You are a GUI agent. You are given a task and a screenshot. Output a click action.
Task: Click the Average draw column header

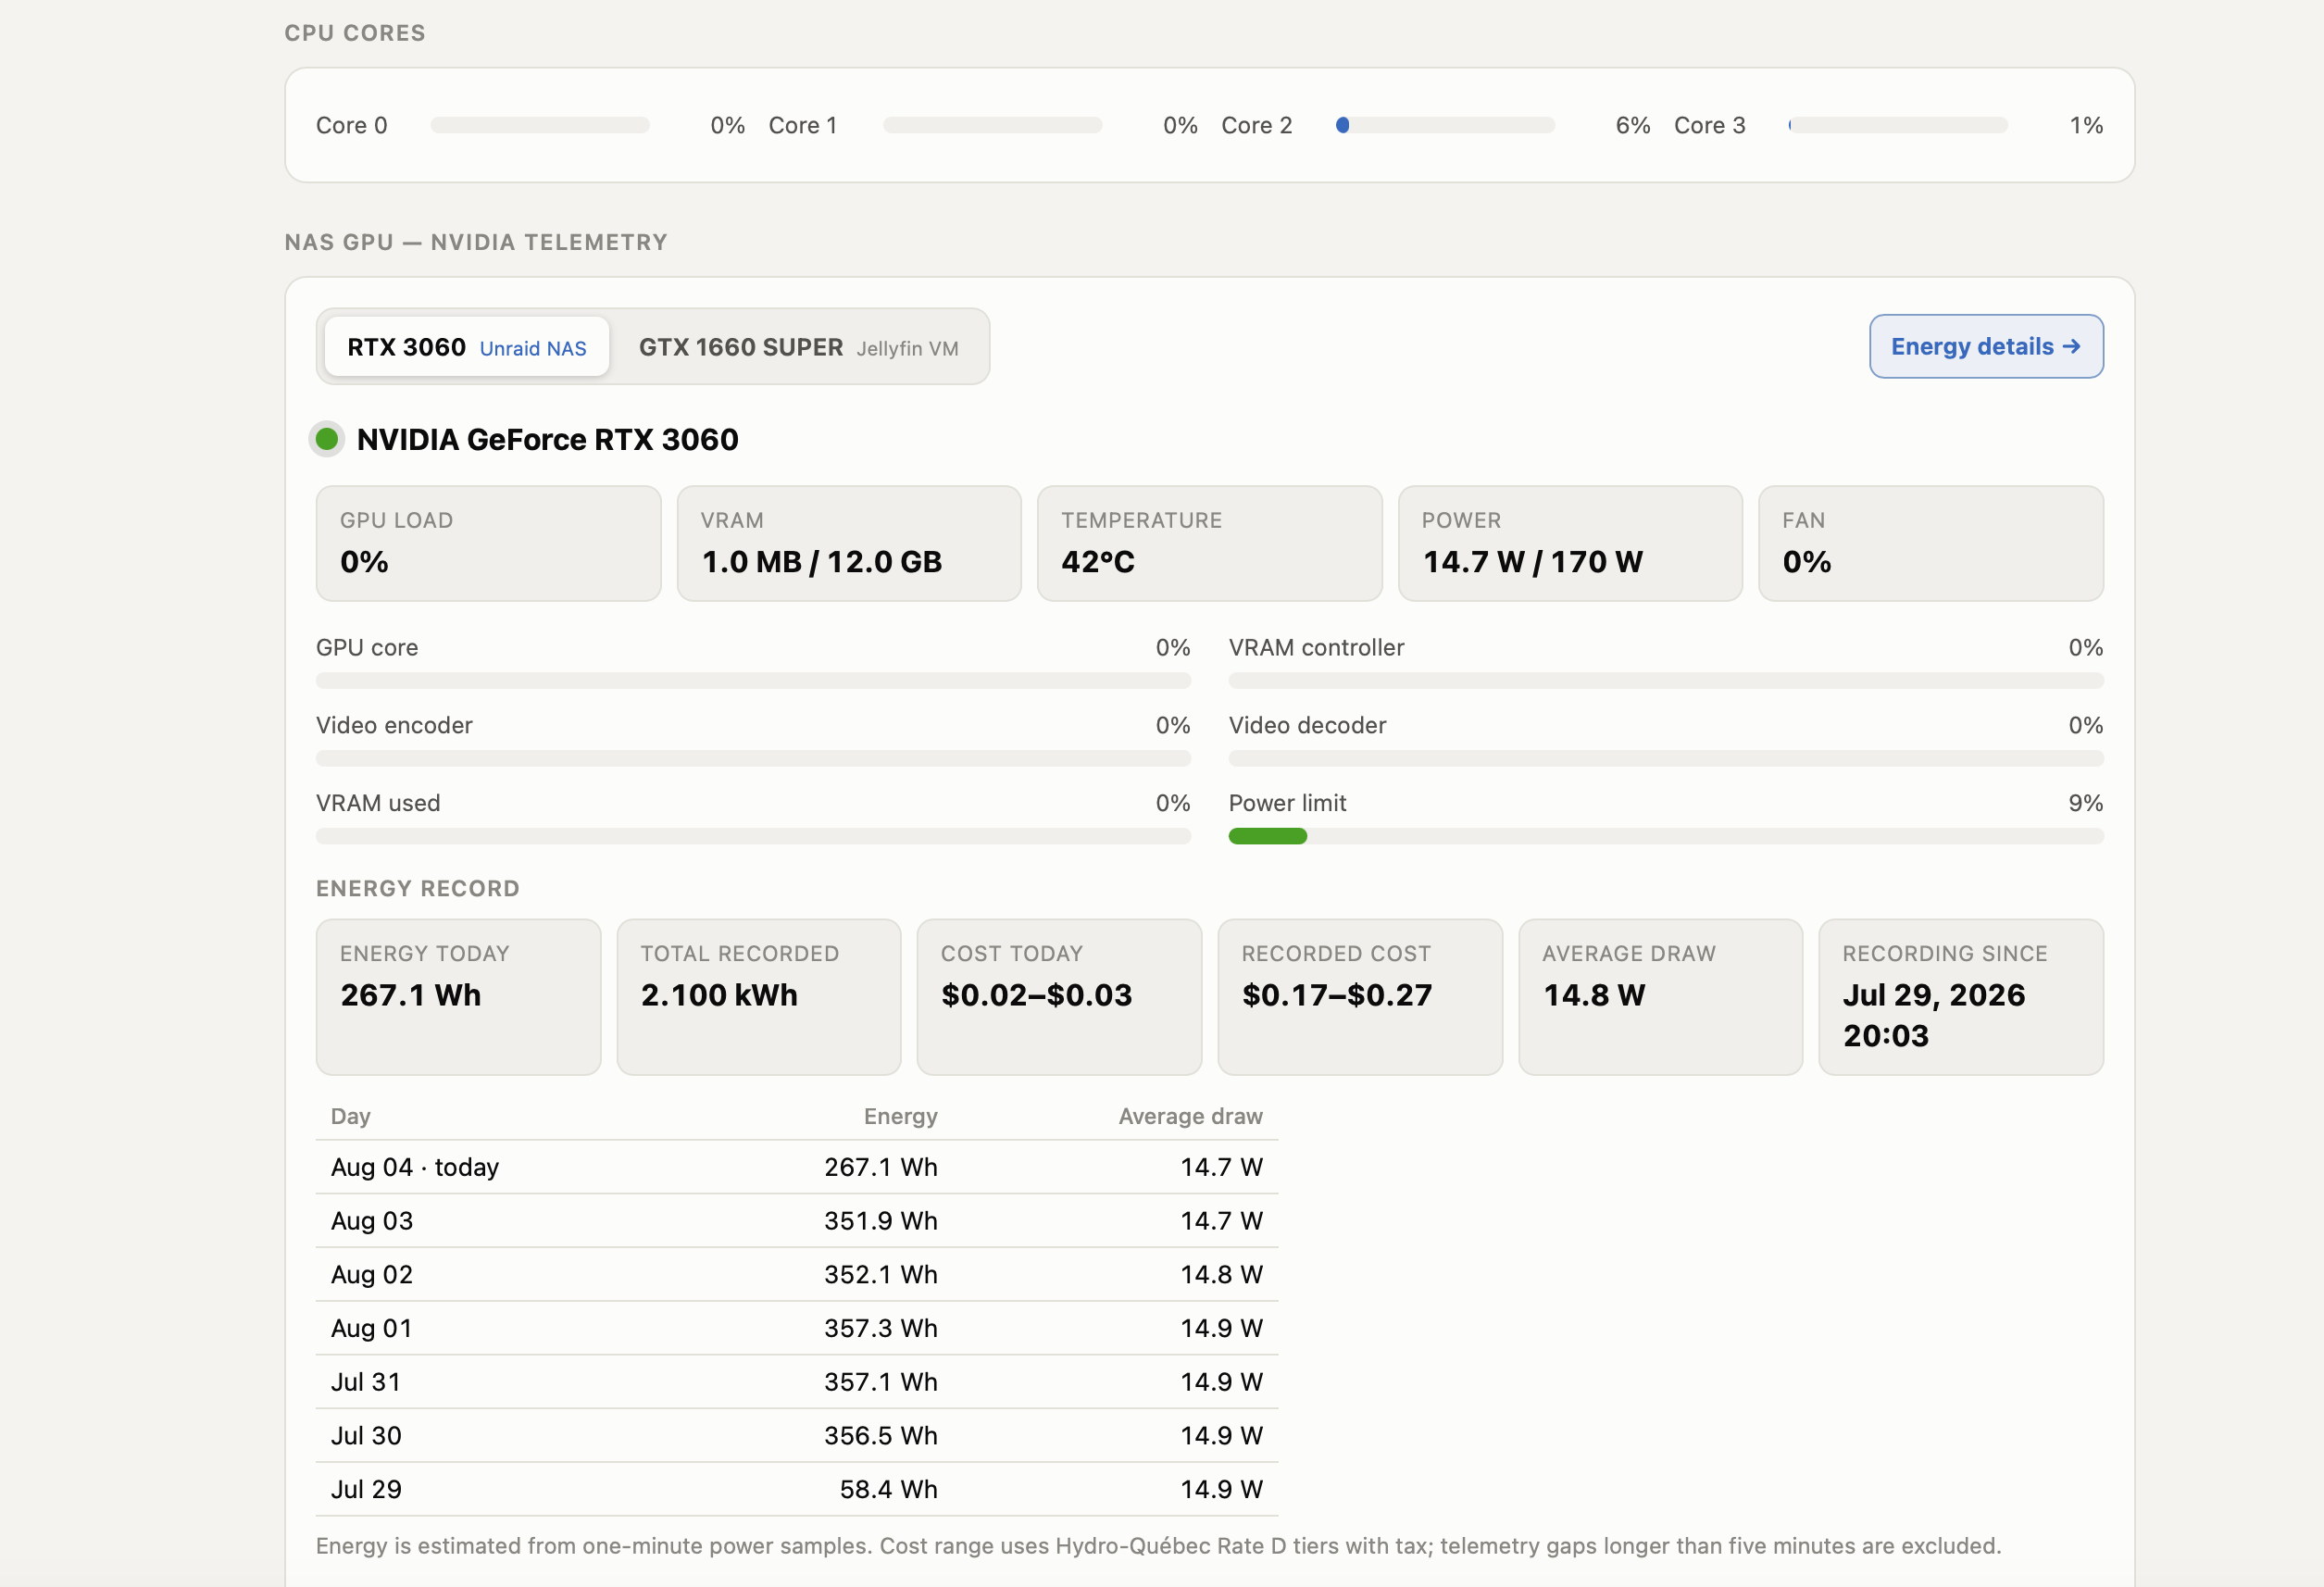click(x=1190, y=1116)
